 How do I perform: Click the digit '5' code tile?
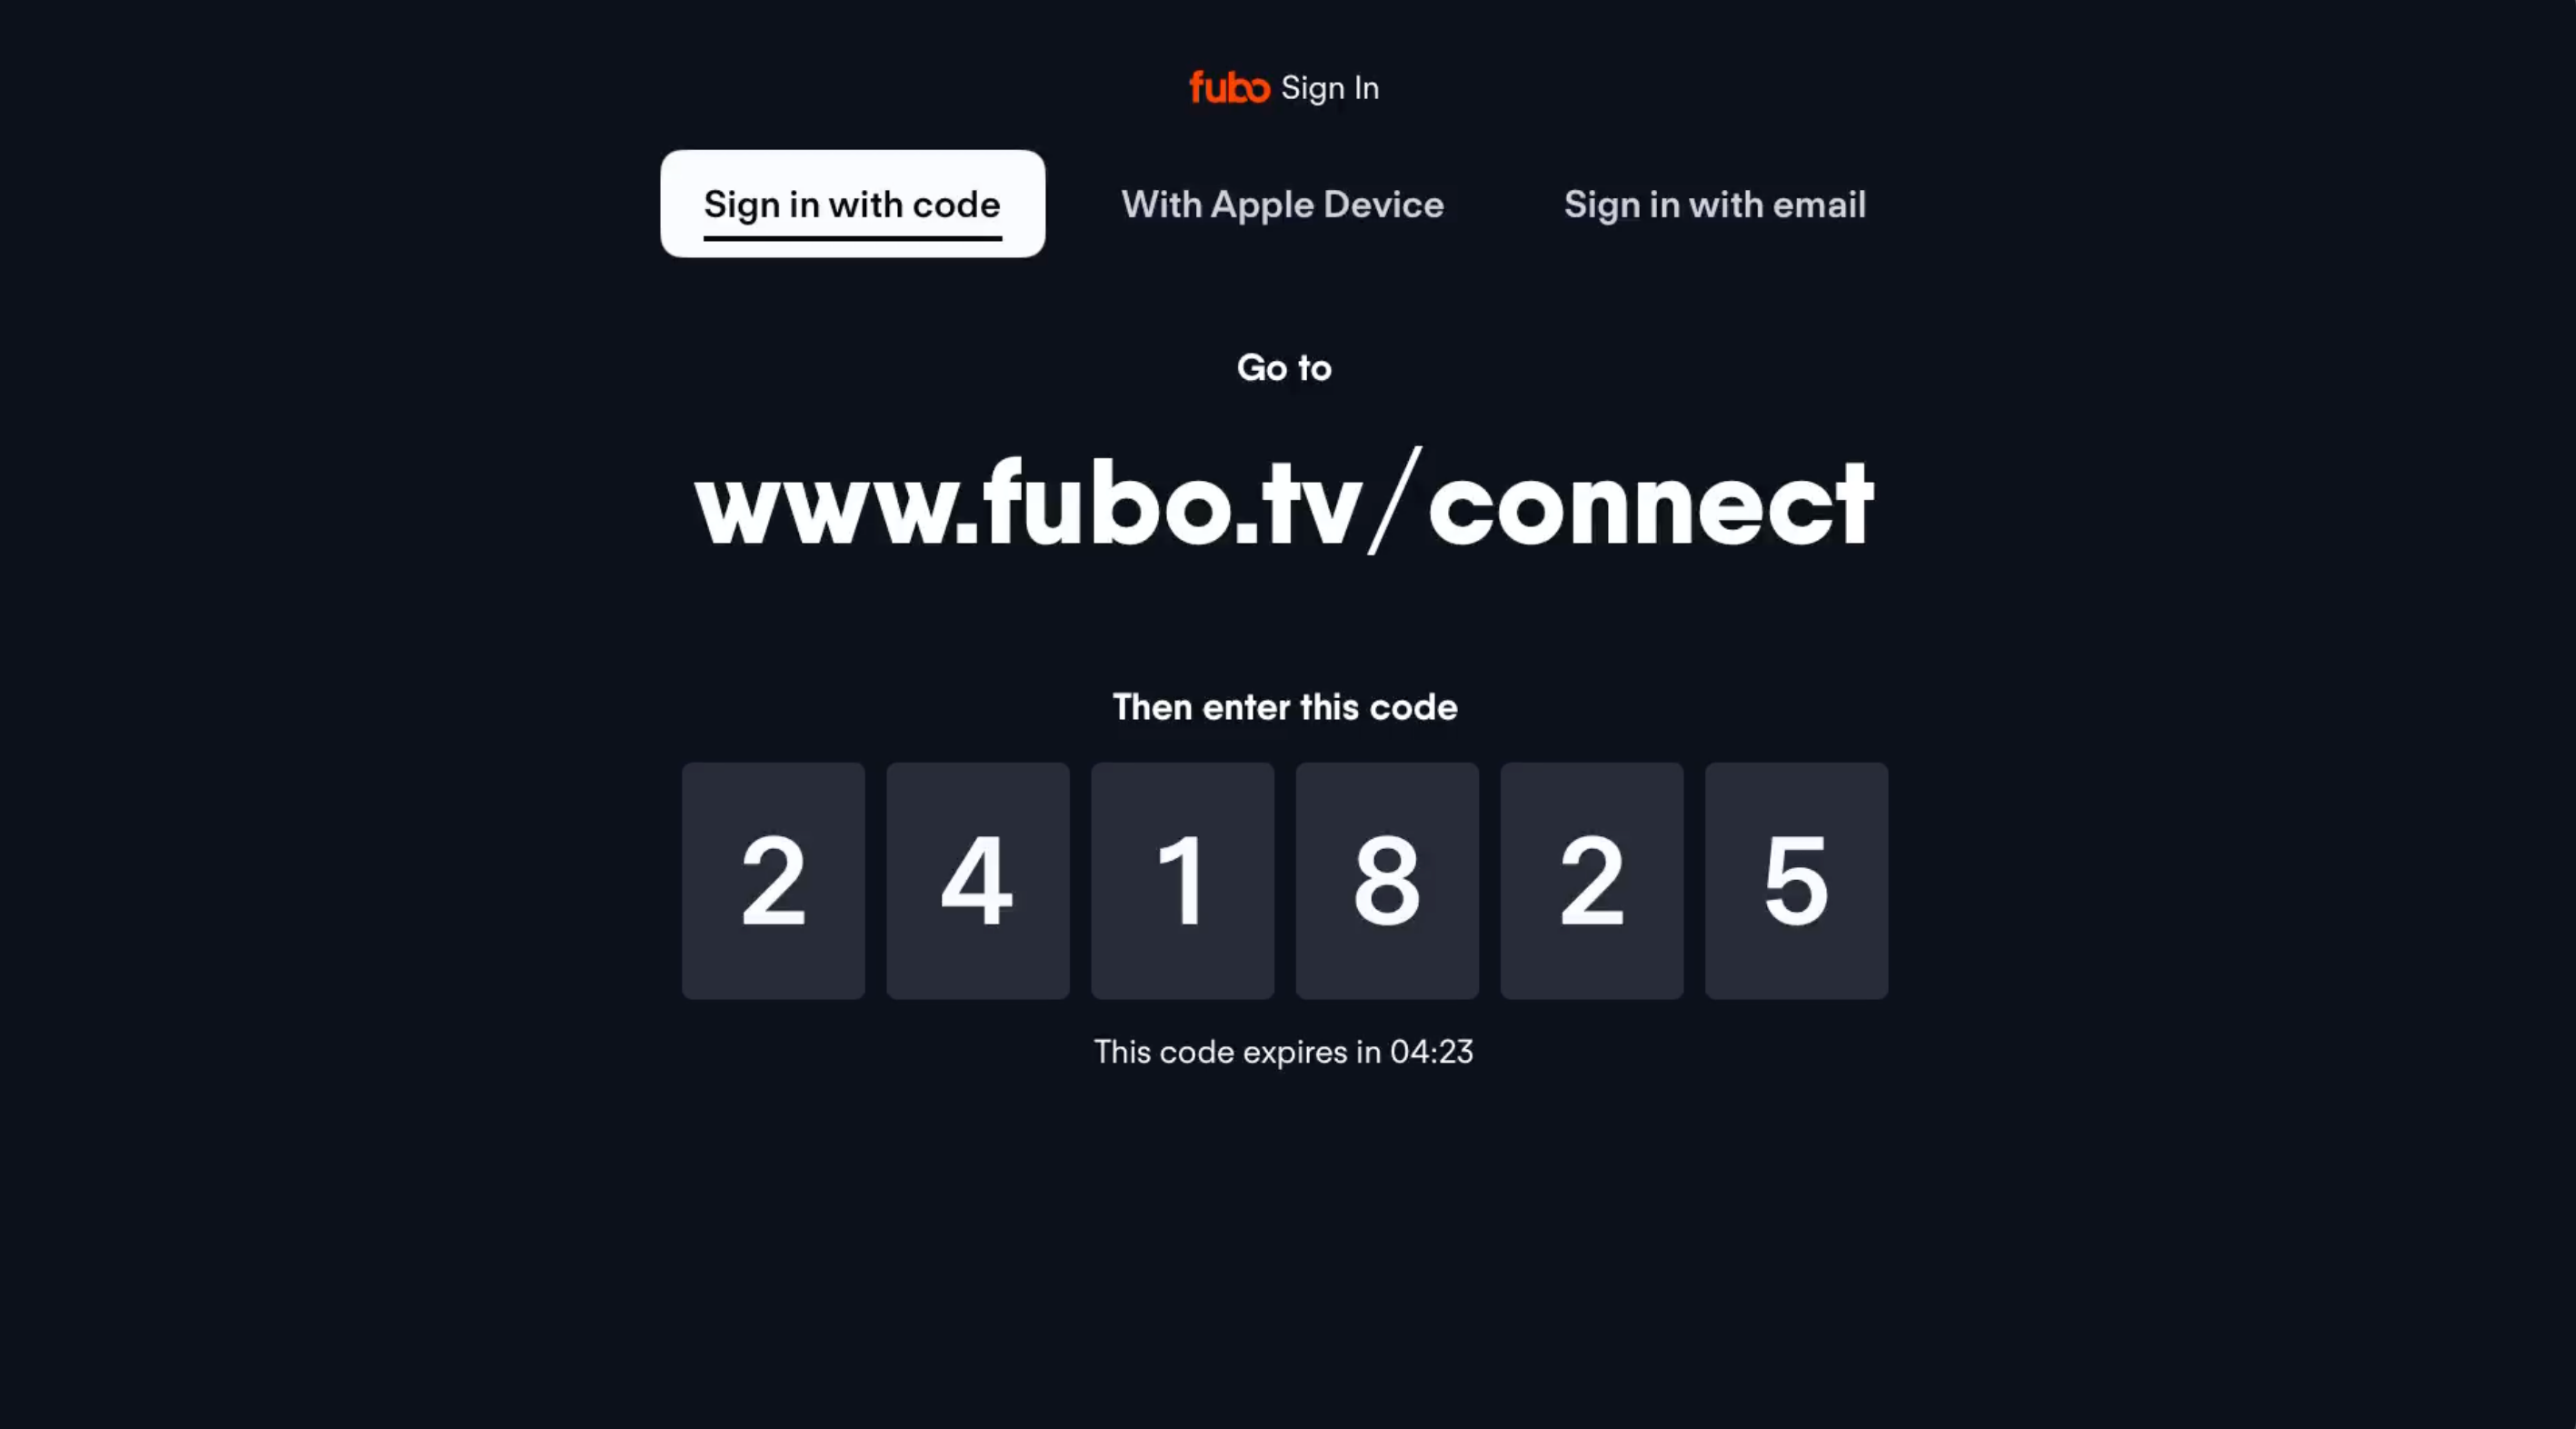[x=1796, y=880]
